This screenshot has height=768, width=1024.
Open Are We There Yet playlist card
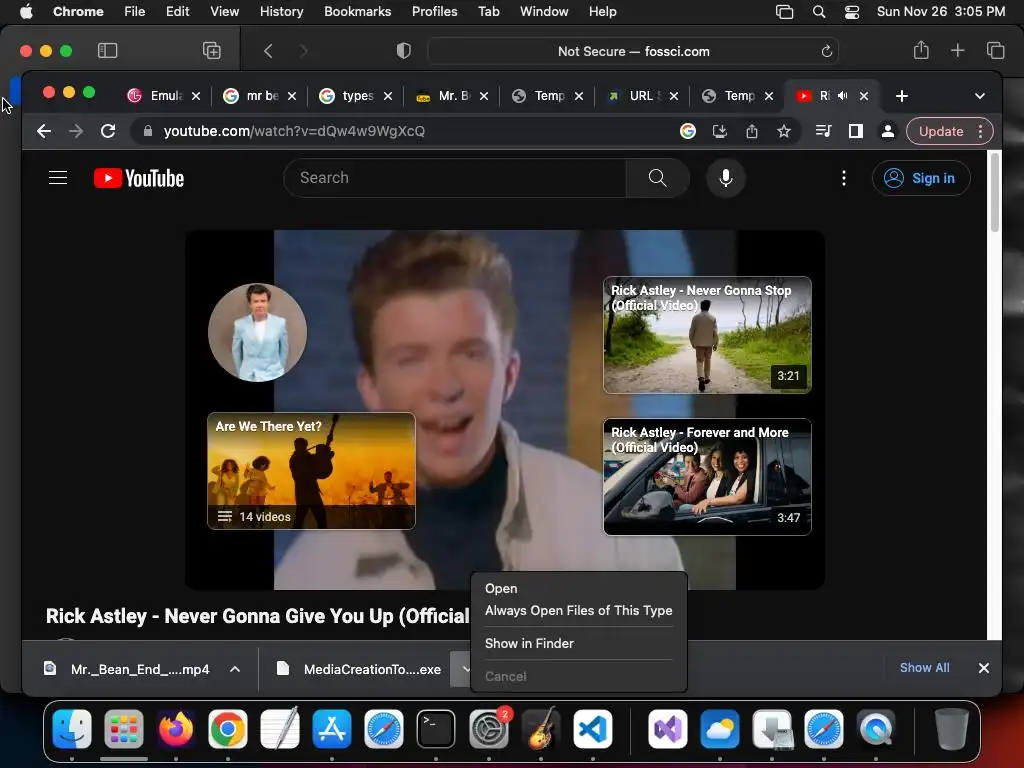(x=311, y=471)
